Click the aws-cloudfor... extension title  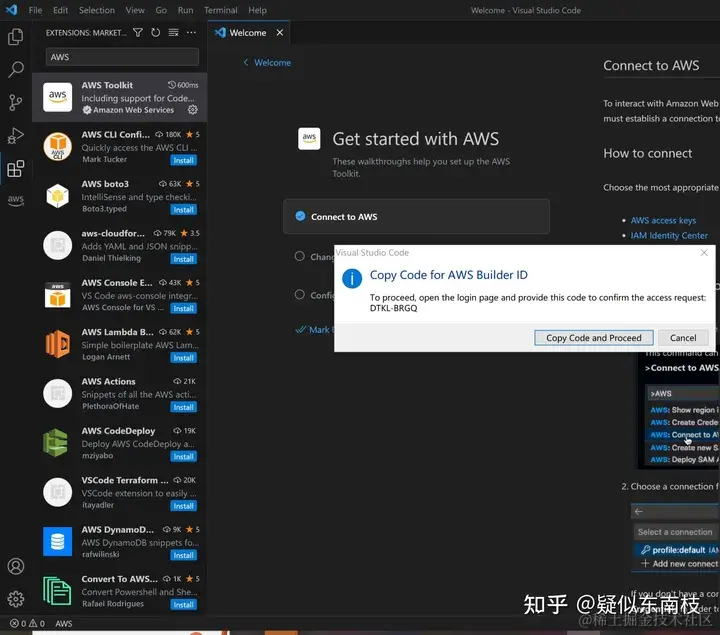coord(113,233)
